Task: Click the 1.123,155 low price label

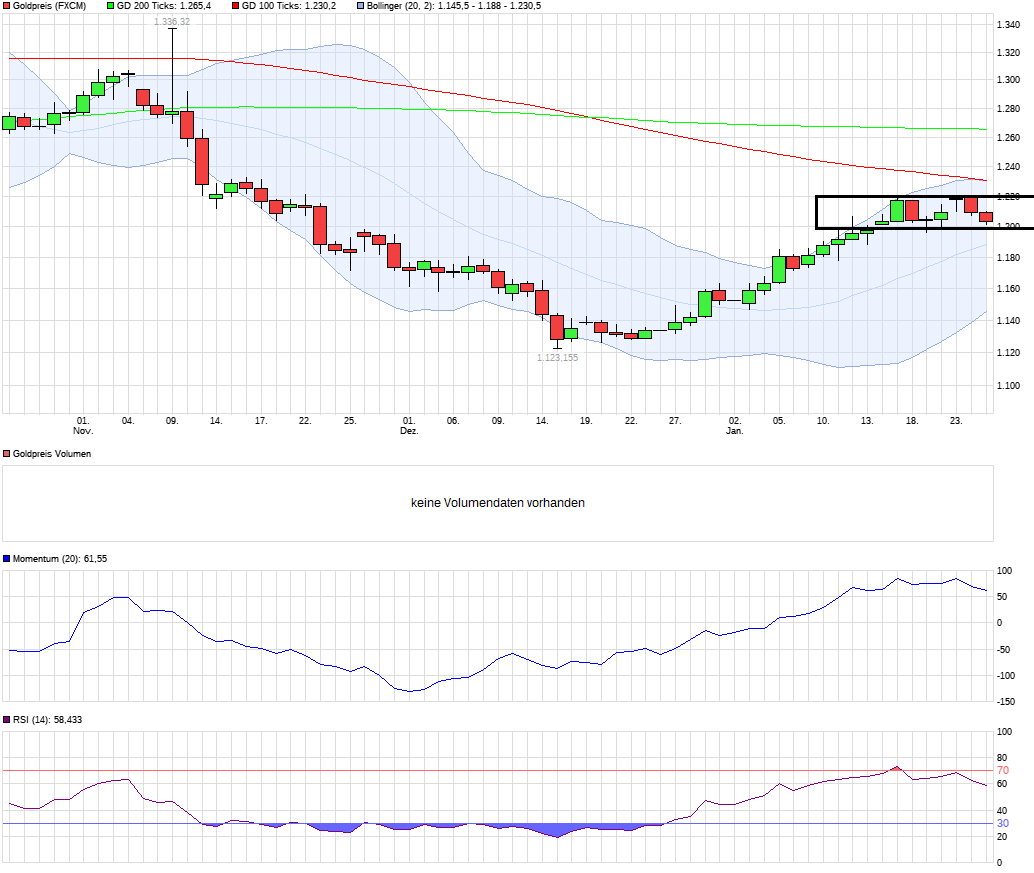Action: click(557, 358)
